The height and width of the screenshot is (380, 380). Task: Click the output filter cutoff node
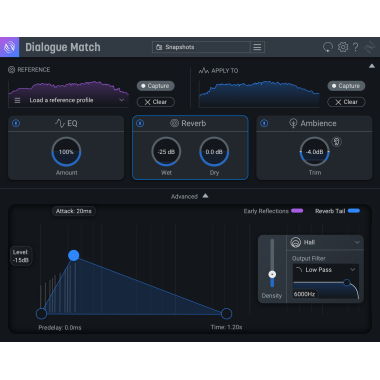click(x=347, y=283)
